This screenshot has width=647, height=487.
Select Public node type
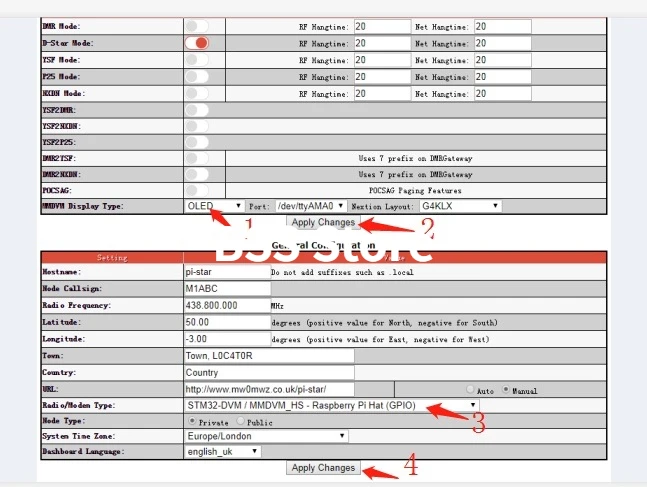pos(240,421)
